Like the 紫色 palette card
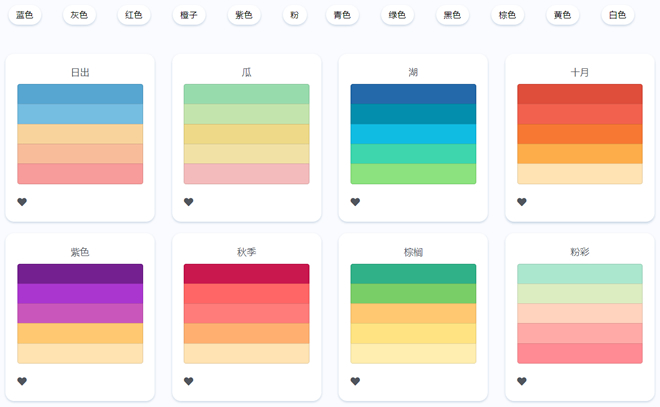The height and width of the screenshot is (407, 660). [x=22, y=381]
